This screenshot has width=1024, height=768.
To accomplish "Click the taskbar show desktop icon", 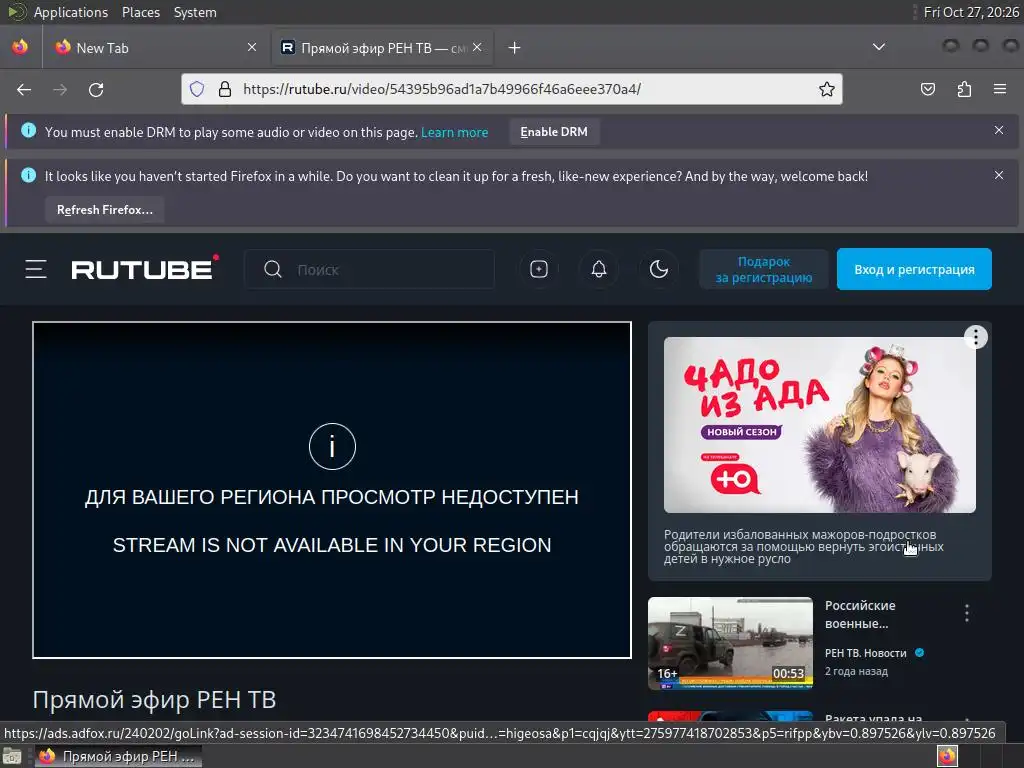I will click(12, 756).
